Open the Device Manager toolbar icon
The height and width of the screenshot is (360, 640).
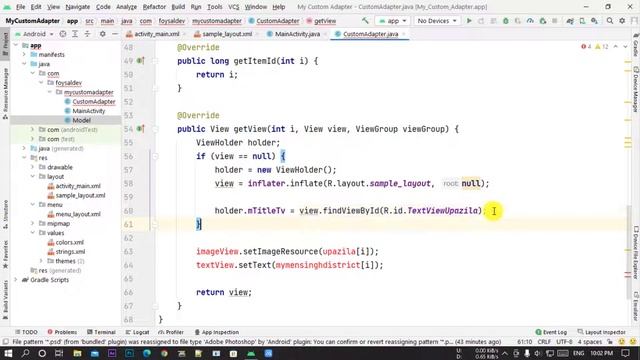click(x=582, y=20)
